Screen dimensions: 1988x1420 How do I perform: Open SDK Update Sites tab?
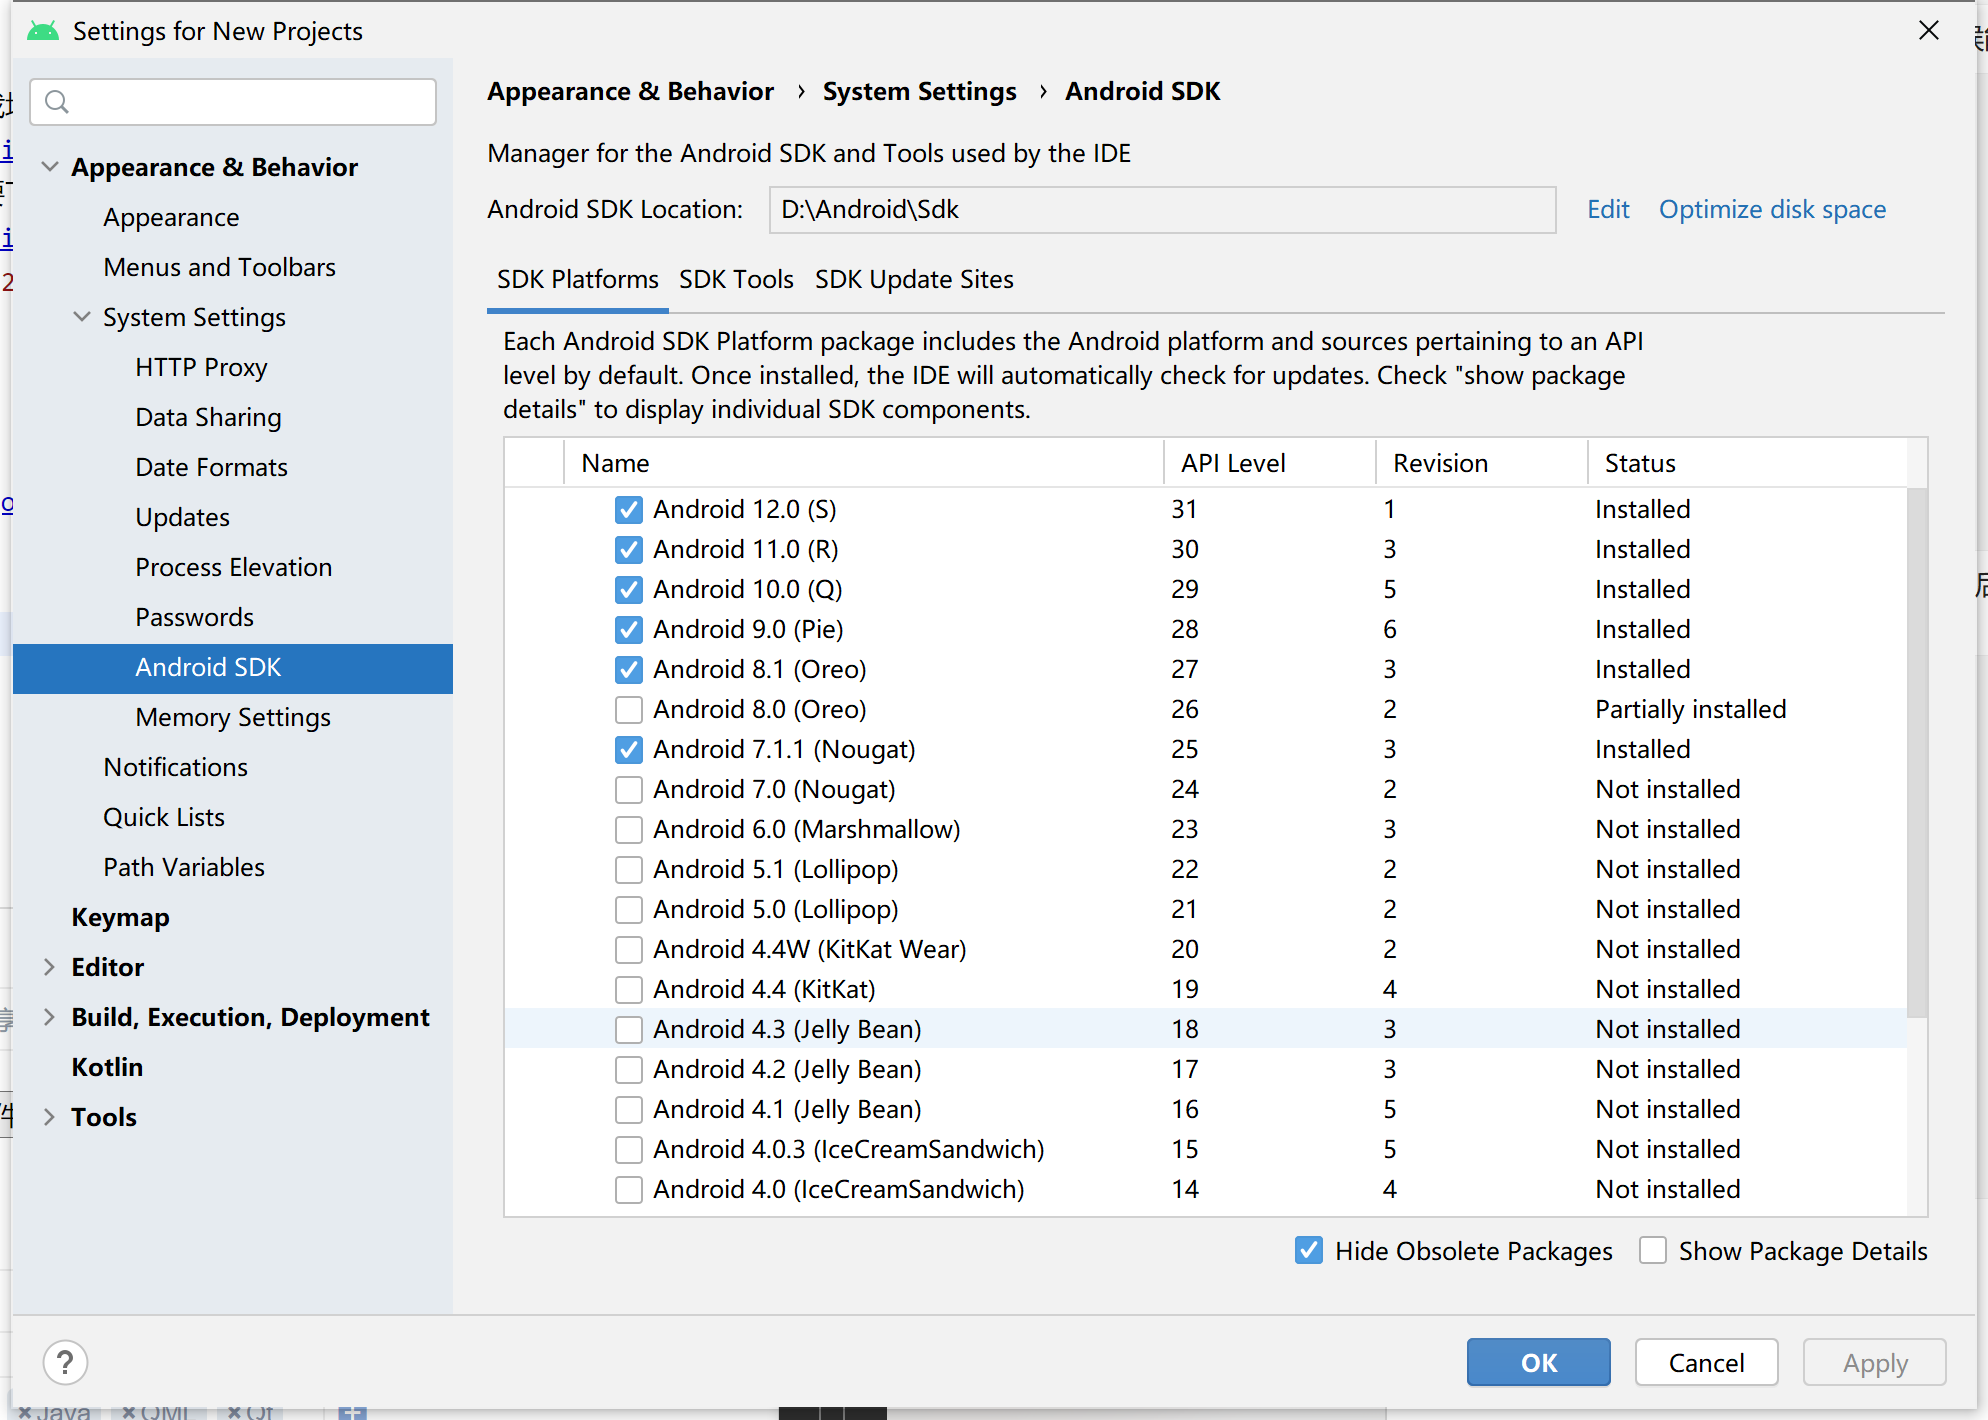[x=914, y=280]
